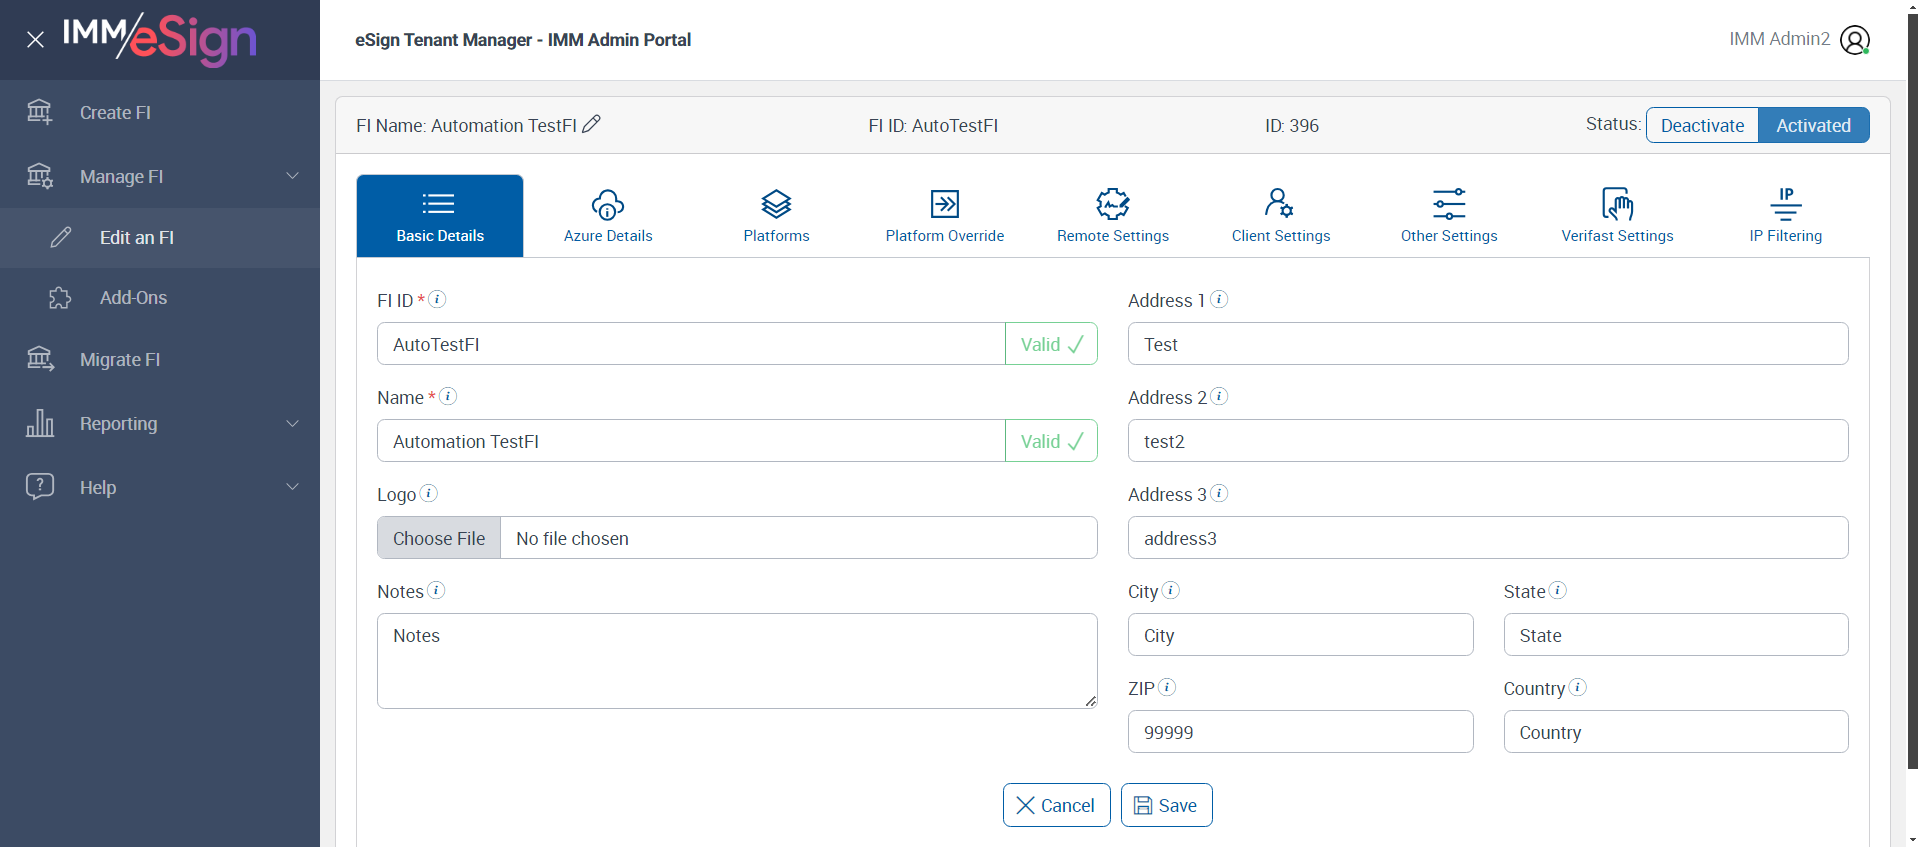
Task: Expand the Manage FI menu chevron
Action: coord(292,176)
